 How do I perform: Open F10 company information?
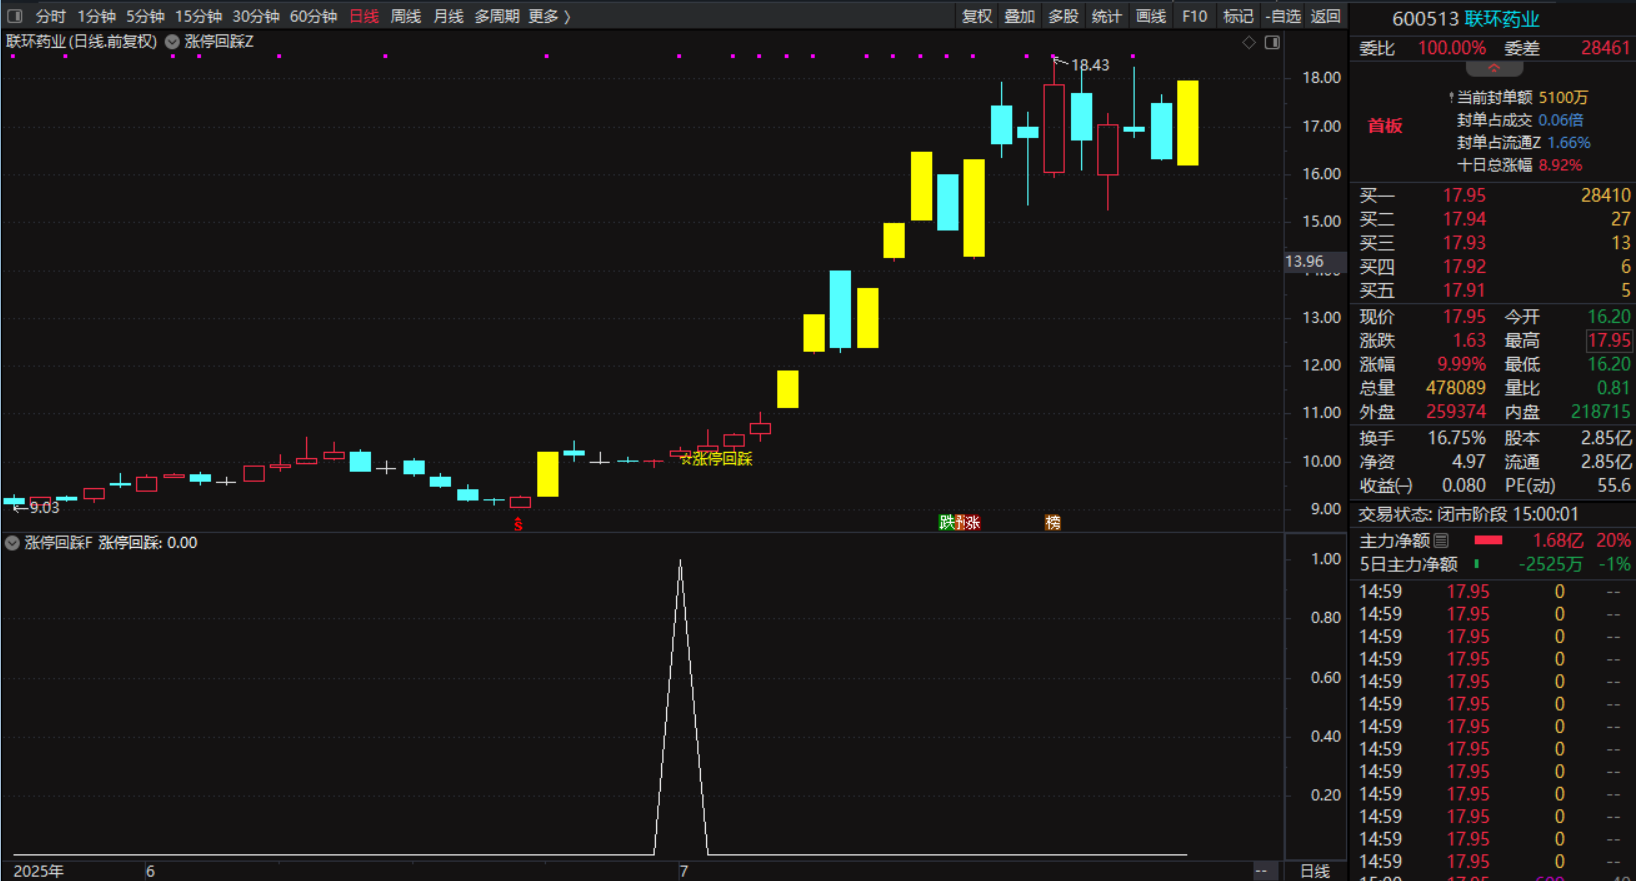pos(1194,16)
